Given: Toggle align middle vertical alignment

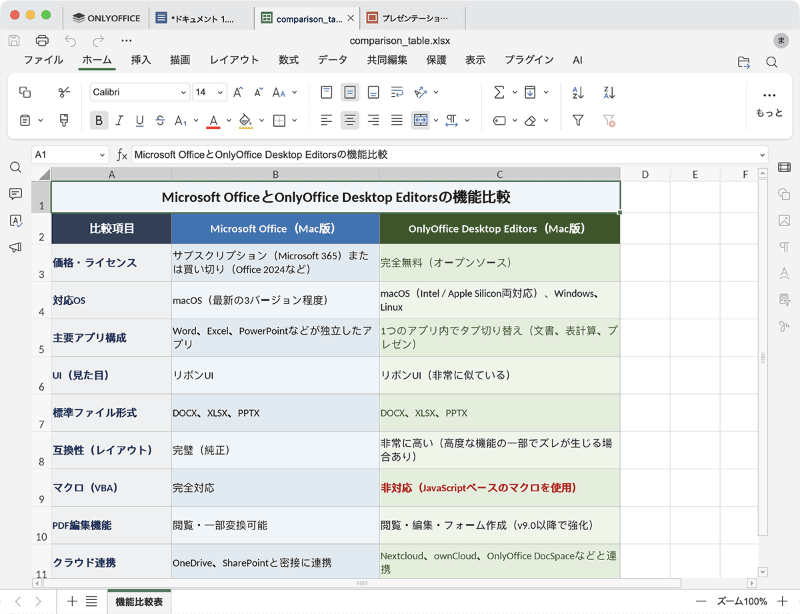Looking at the screenshot, I should pyautogui.click(x=349, y=92).
